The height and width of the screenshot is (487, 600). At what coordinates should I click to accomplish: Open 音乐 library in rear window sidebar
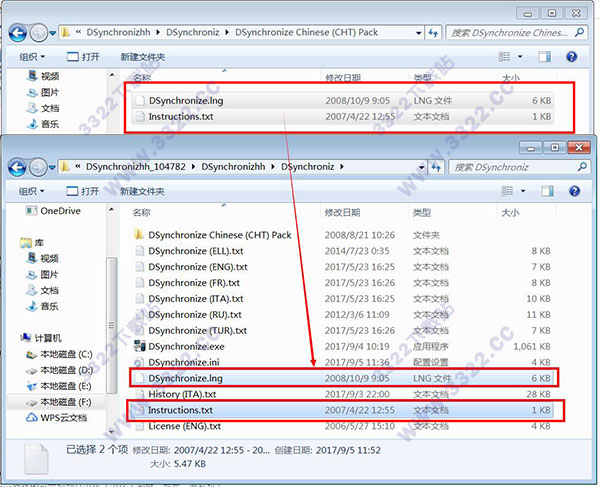[x=43, y=124]
